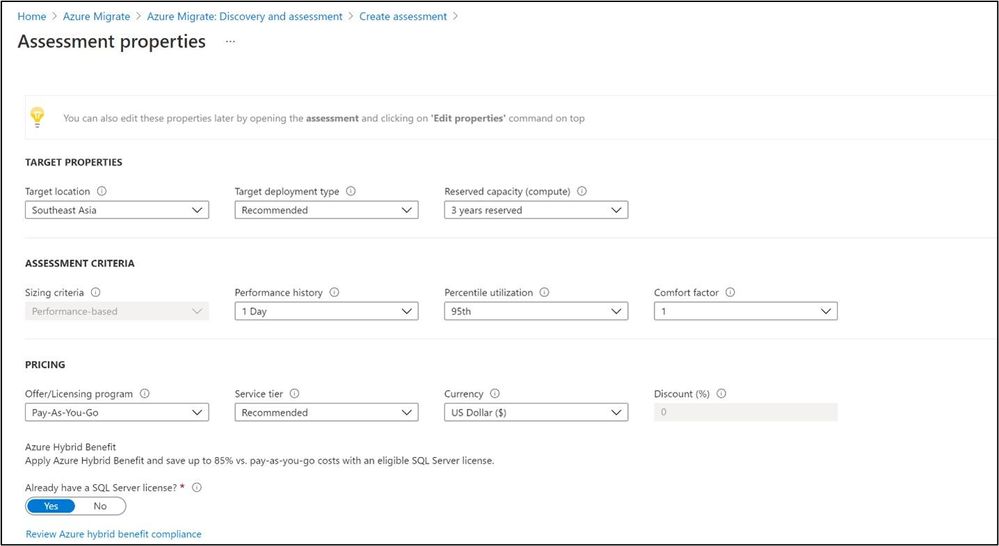This screenshot has height=546, width=999.
Task: Click info icon for Reserved capacity (compute)
Action: tap(581, 191)
